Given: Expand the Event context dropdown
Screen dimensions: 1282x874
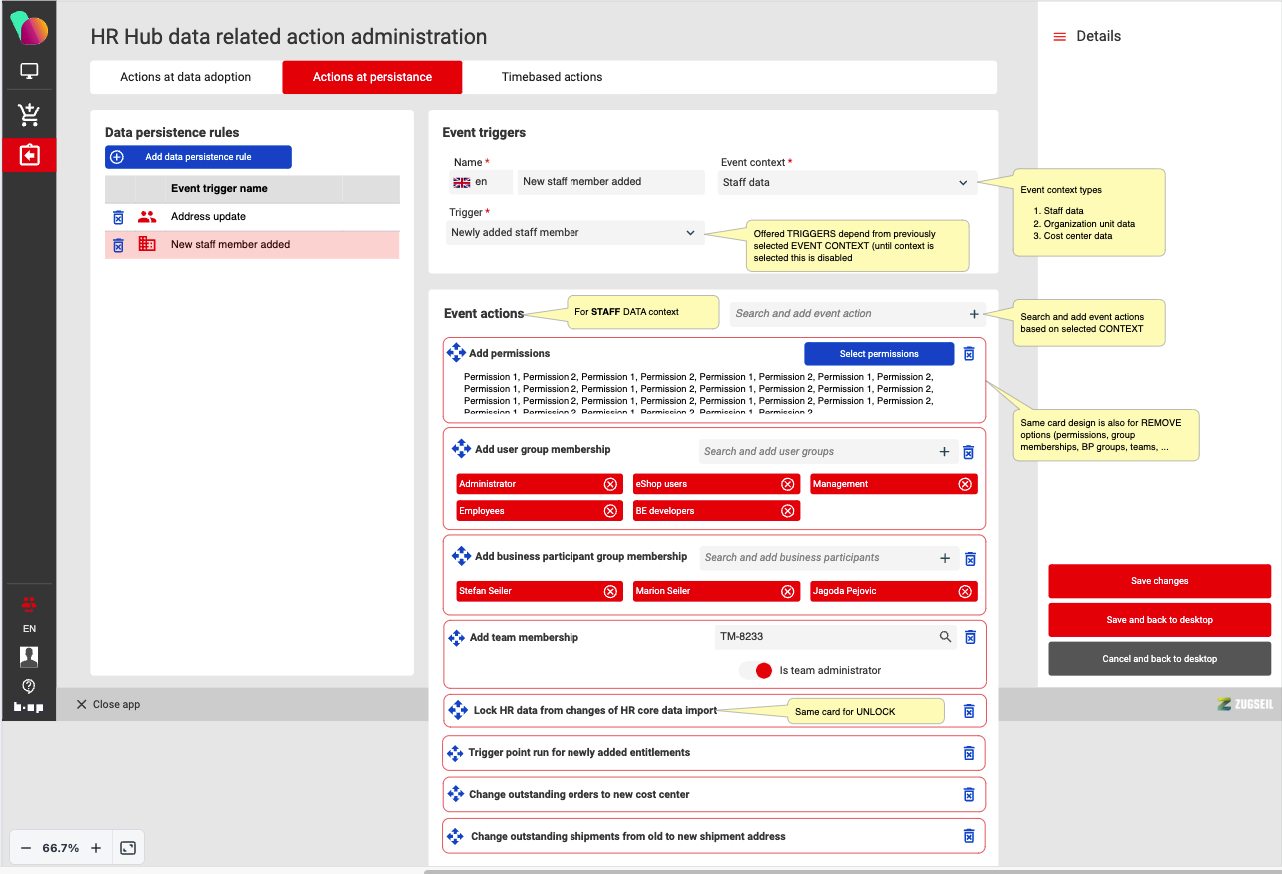Looking at the screenshot, I should coord(846,183).
